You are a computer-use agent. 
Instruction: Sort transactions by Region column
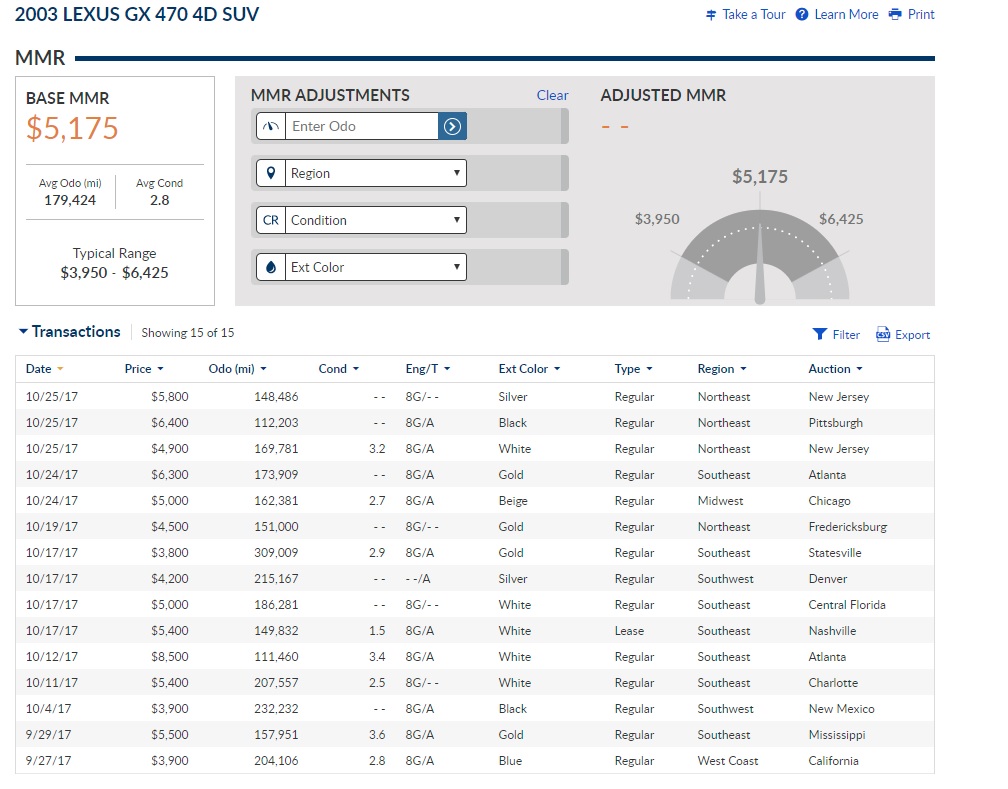[722, 368]
